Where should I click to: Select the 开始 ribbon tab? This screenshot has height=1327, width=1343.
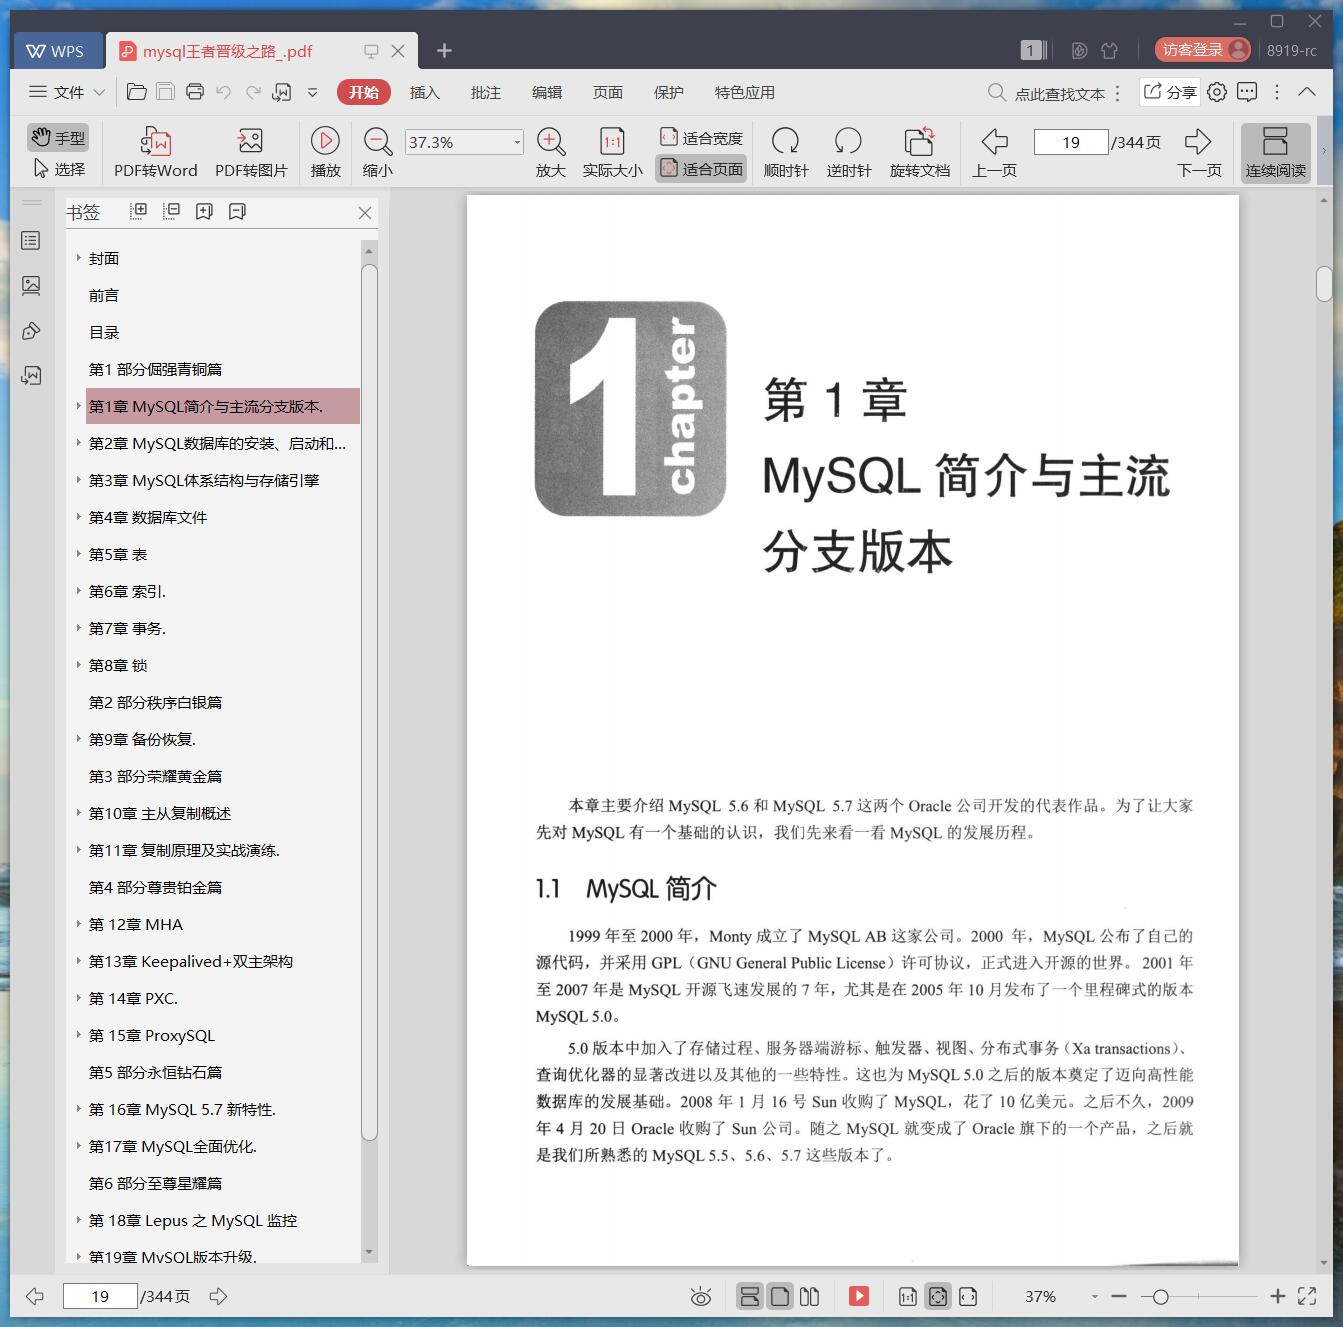(363, 92)
